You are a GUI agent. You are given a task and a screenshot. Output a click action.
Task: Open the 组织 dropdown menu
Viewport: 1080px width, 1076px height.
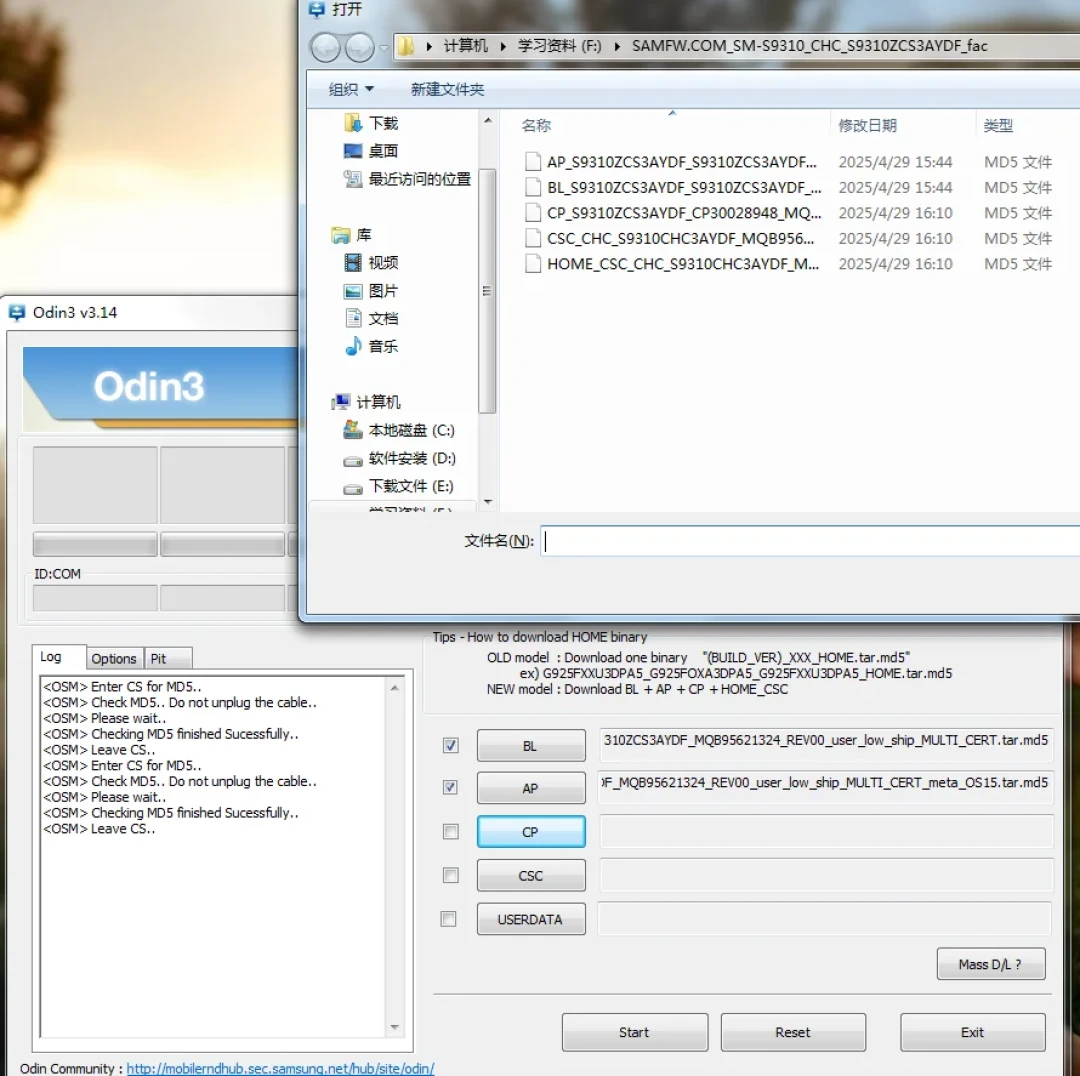[x=351, y=90]
